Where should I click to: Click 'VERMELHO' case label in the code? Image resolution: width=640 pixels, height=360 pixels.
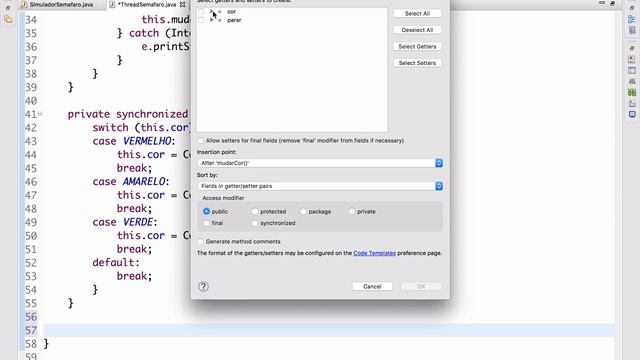pos(147,141)
